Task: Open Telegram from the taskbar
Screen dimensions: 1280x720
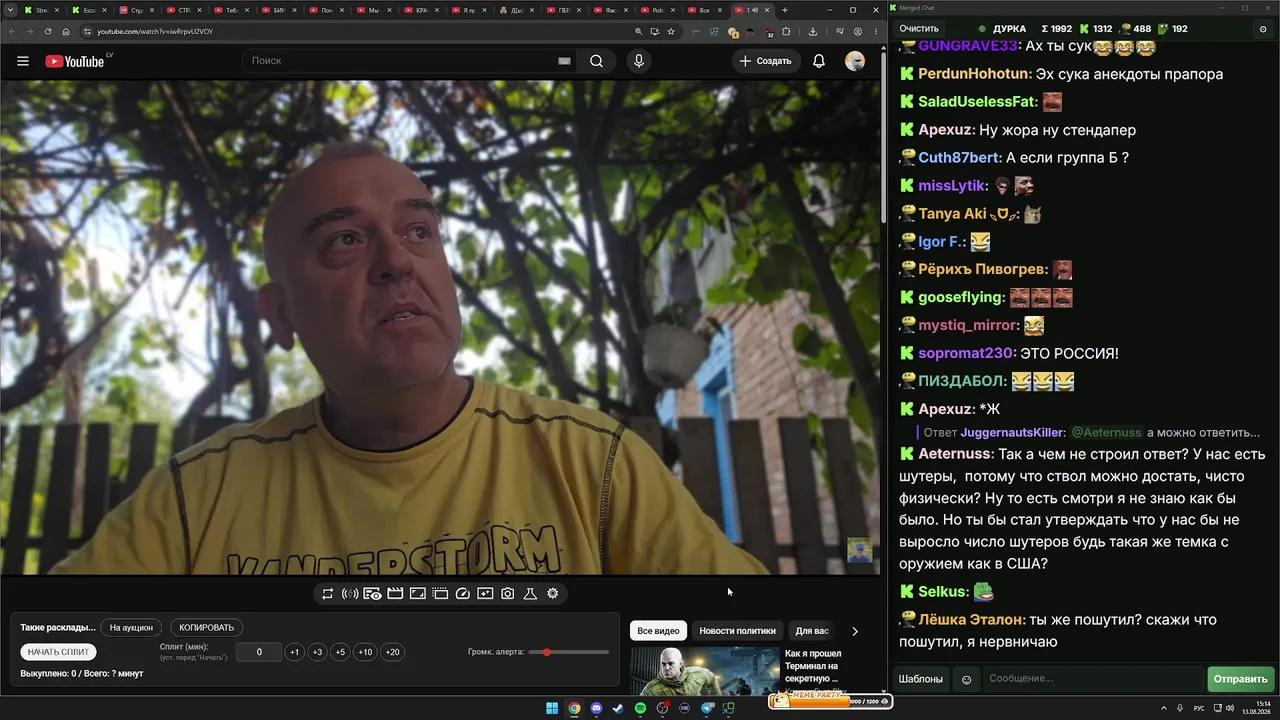Action: tap(706, 708)
